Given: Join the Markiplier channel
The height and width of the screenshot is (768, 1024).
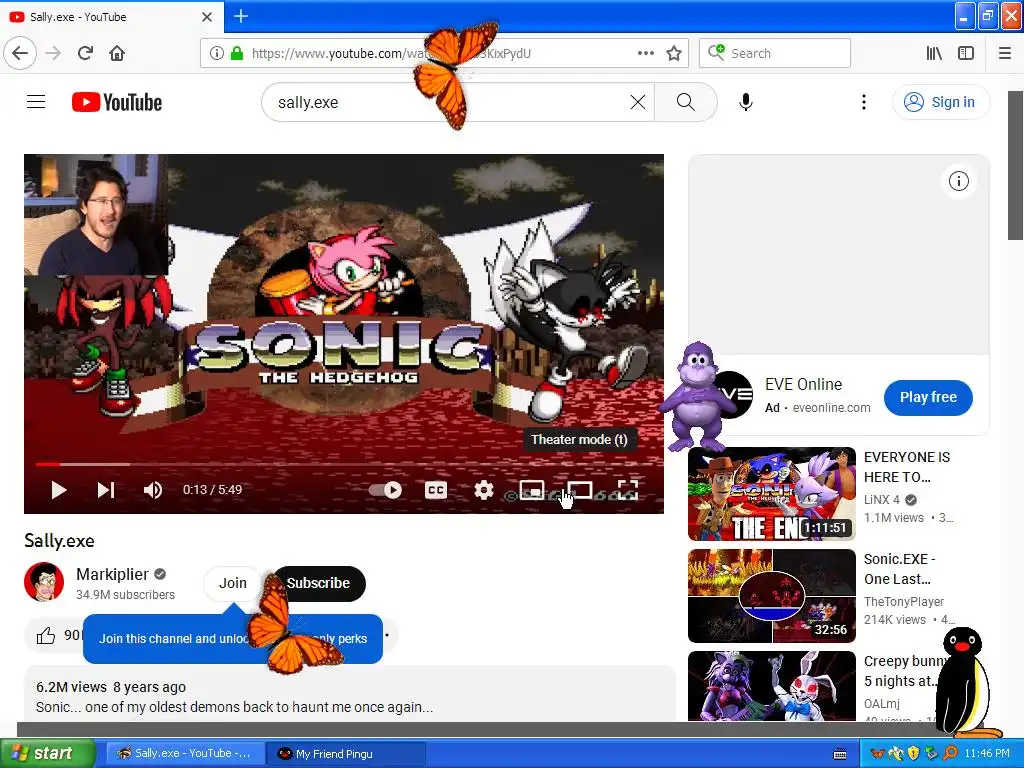Looking at the screenshot, I should tap(232, 583).
